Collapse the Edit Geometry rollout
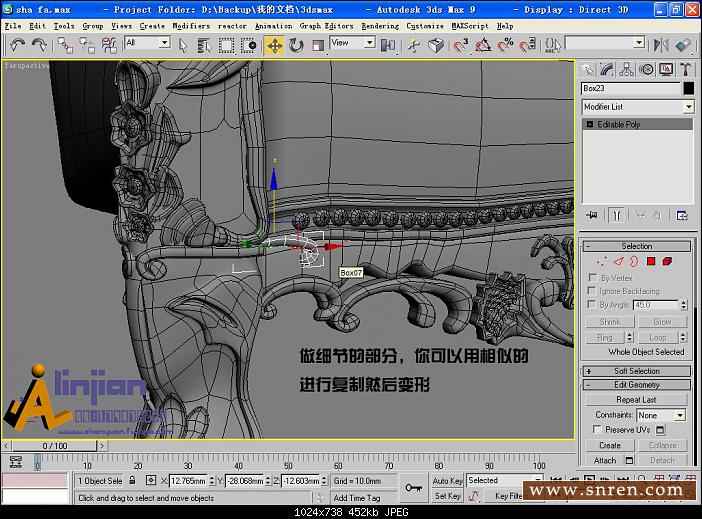The height and width of the screenshot is (519, 702). click(x=637, y=385)
